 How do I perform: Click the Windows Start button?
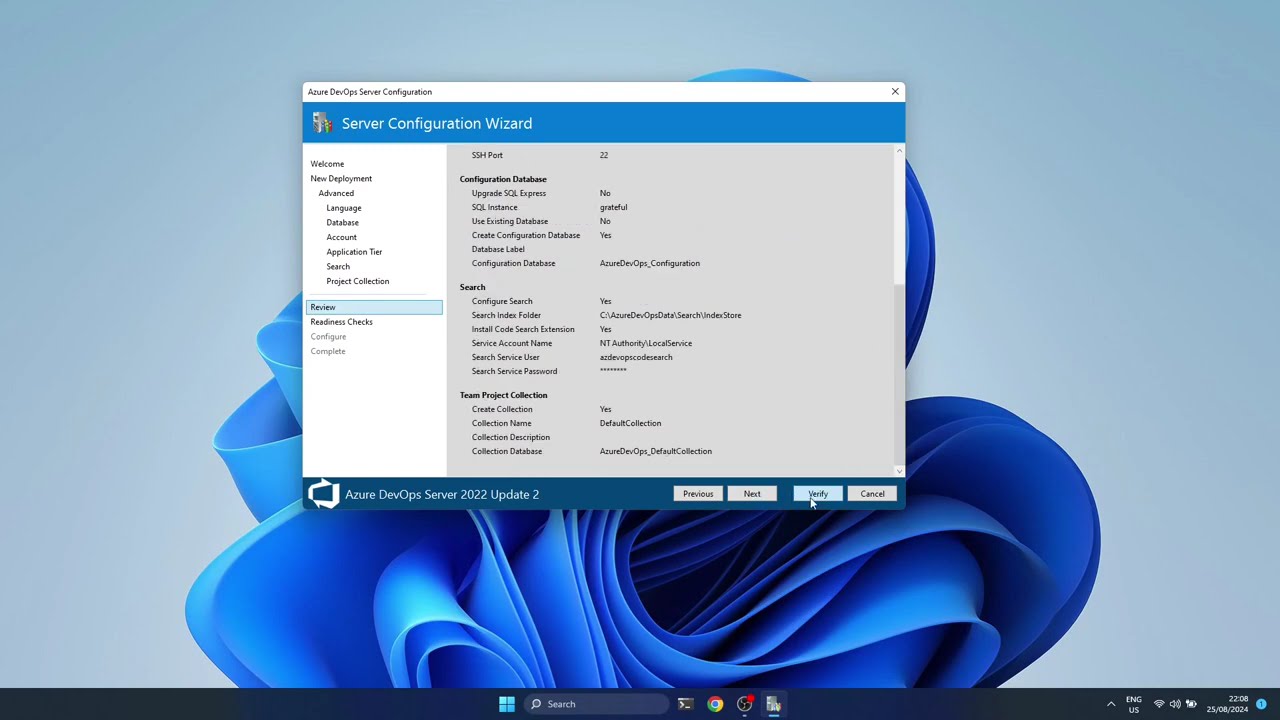507,704
